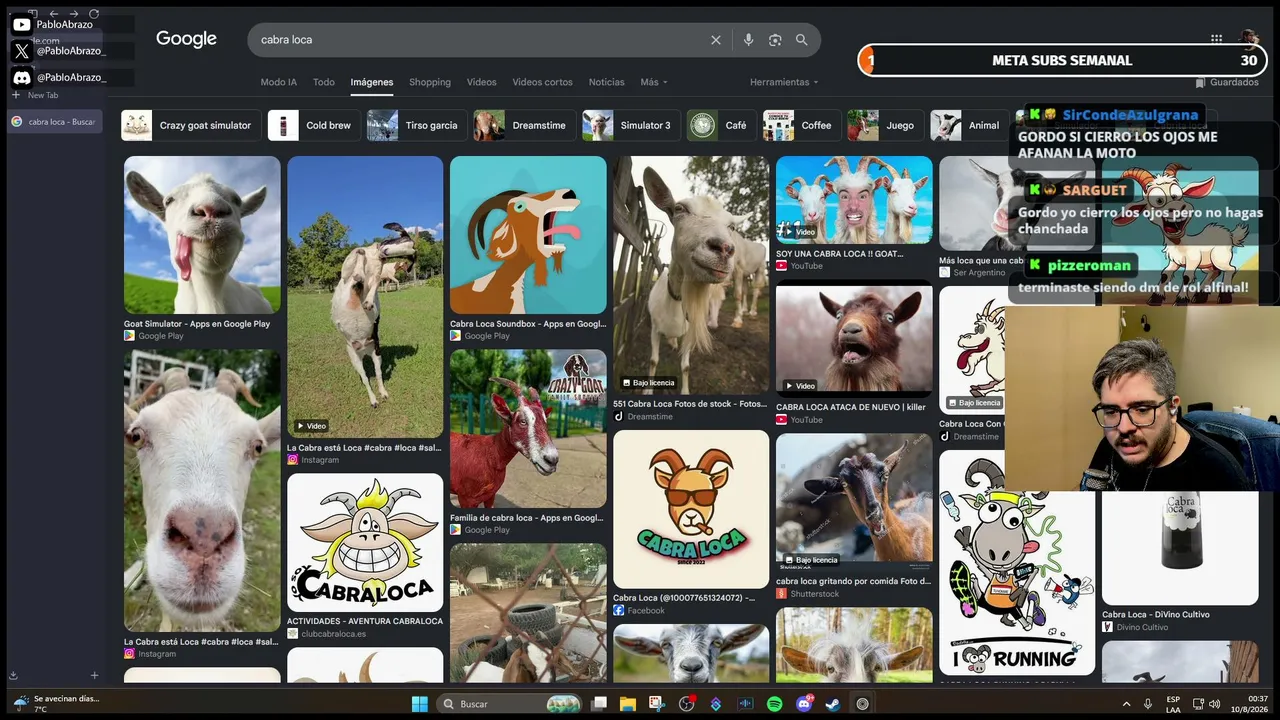Filter by the Juego chip

885,125
